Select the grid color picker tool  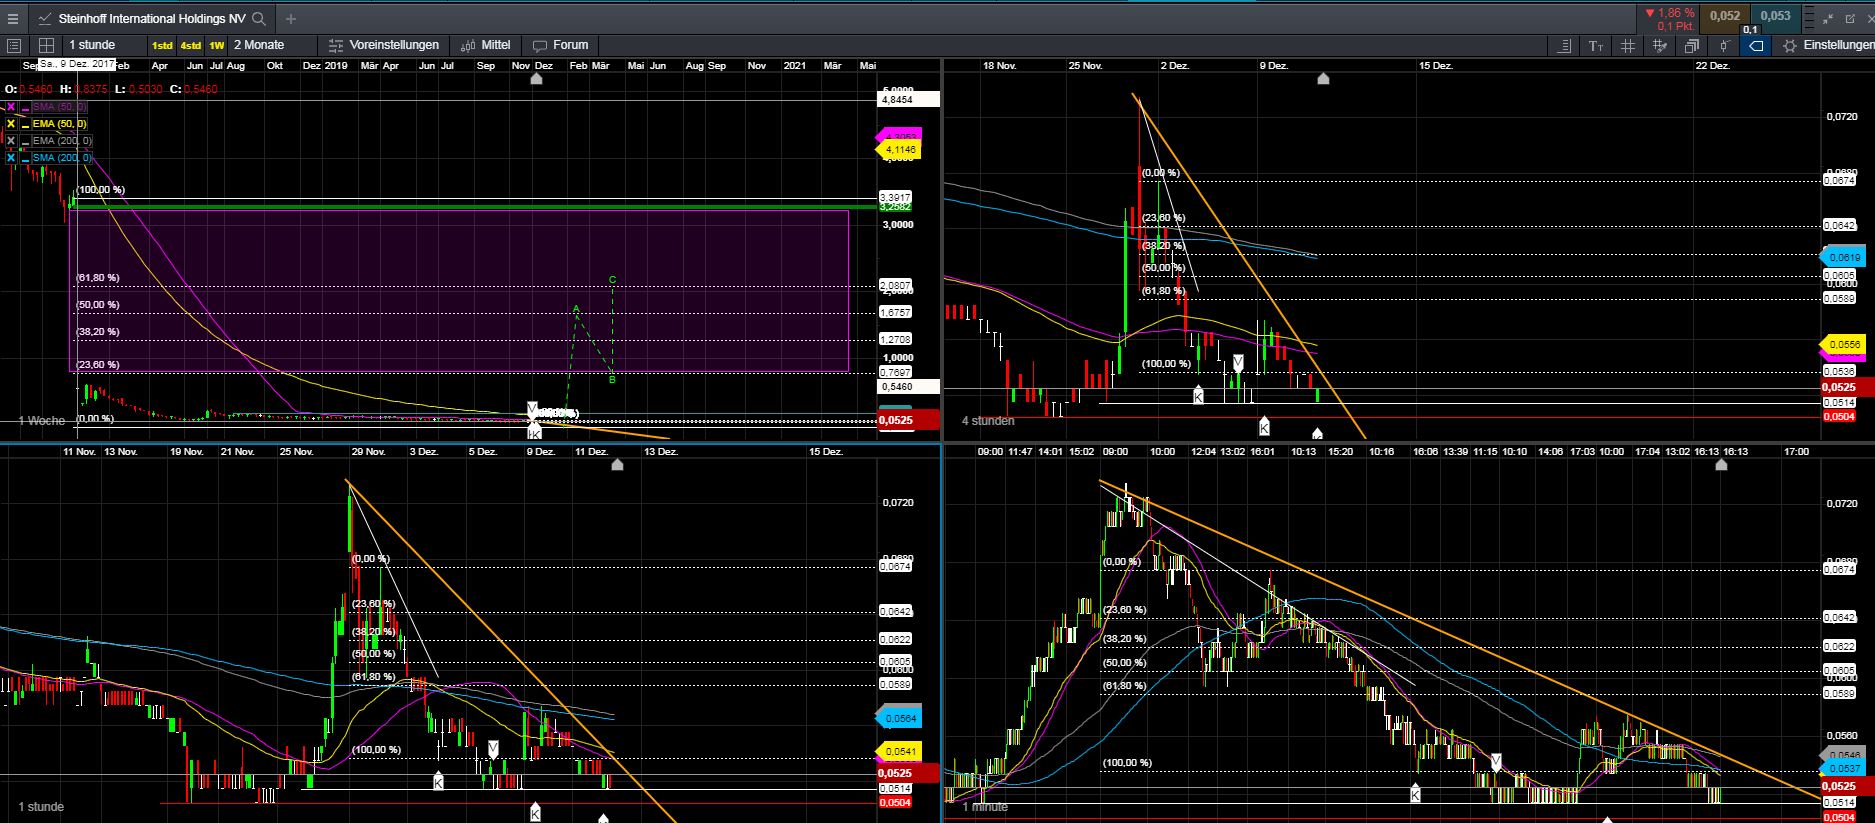[1660, 46]
